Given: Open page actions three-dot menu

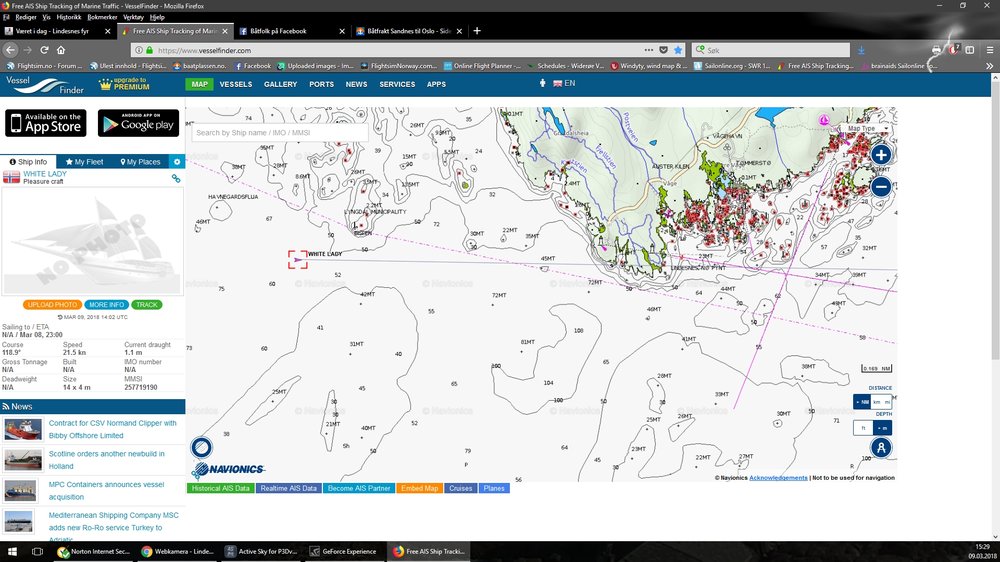Looking at the screenshot, I should (649, 50).
